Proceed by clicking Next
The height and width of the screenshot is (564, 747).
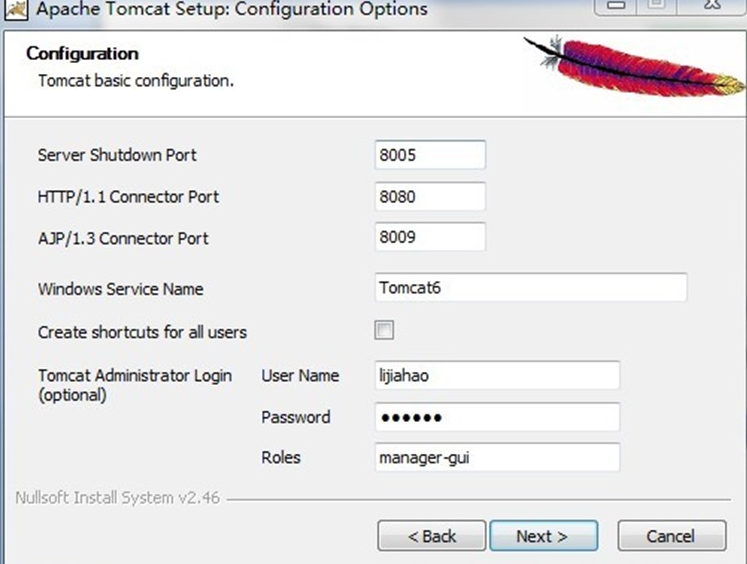coord(543,536)
